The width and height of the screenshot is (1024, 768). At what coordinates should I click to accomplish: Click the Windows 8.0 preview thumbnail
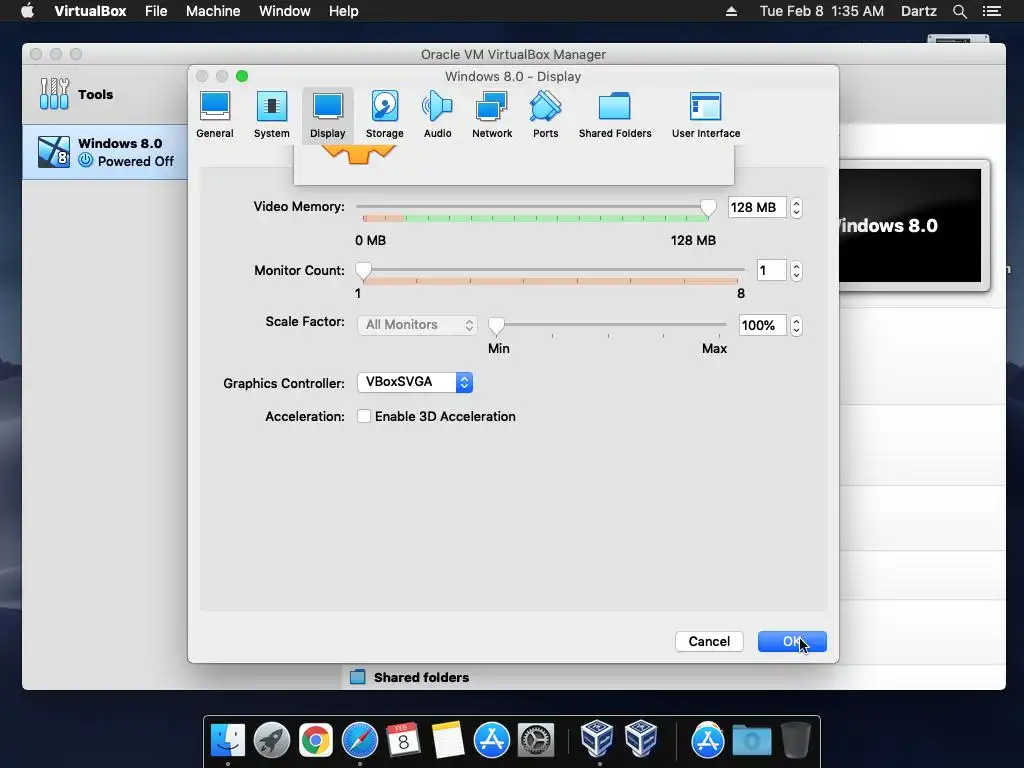910,225
